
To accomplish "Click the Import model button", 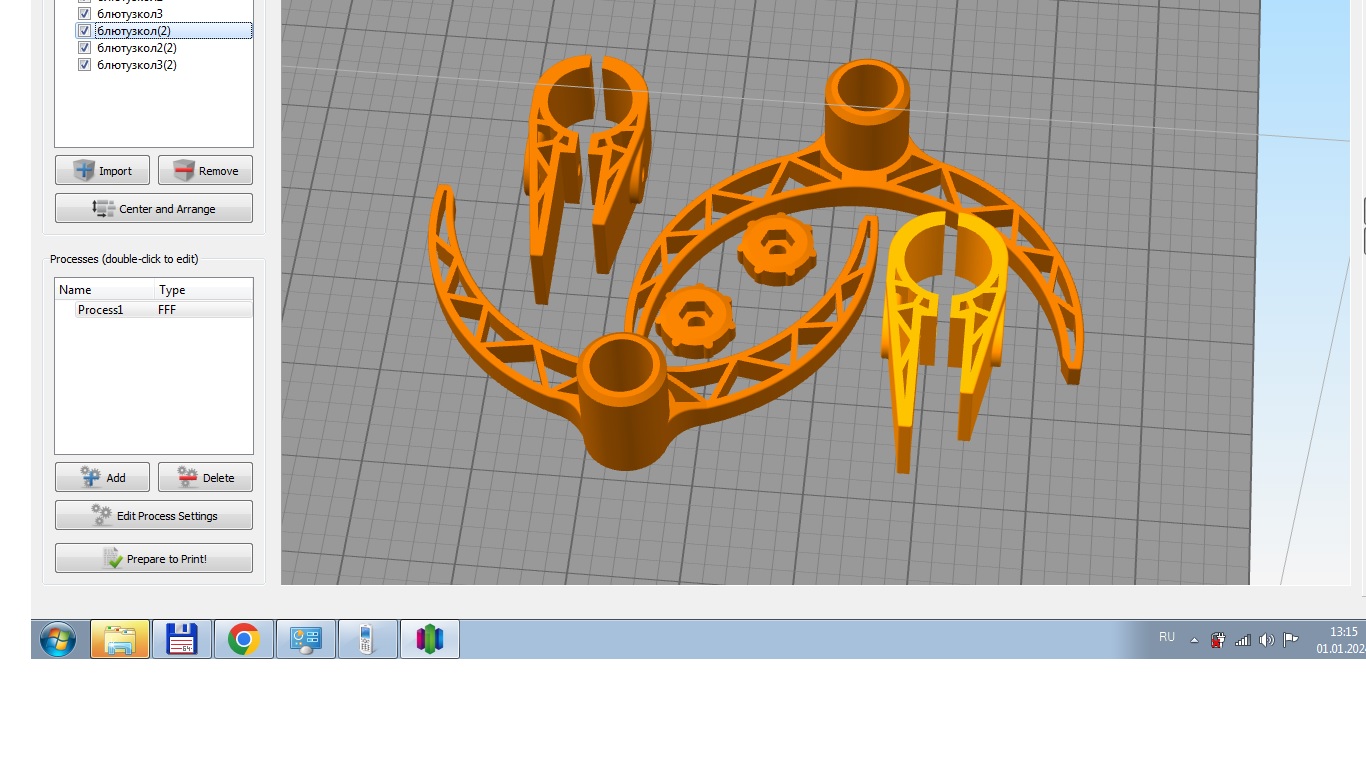I will tap(102, 170).
